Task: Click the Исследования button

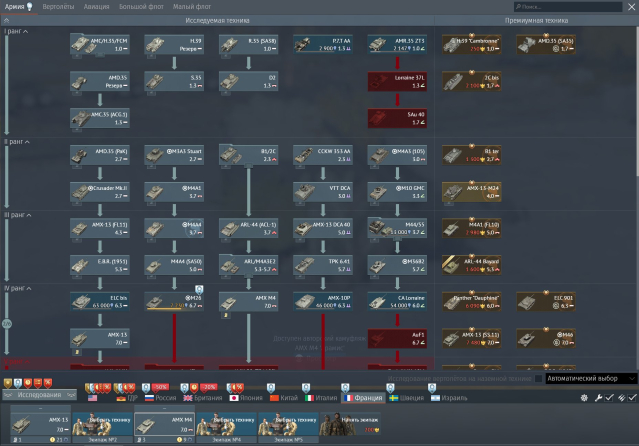Action: point(39,395)
